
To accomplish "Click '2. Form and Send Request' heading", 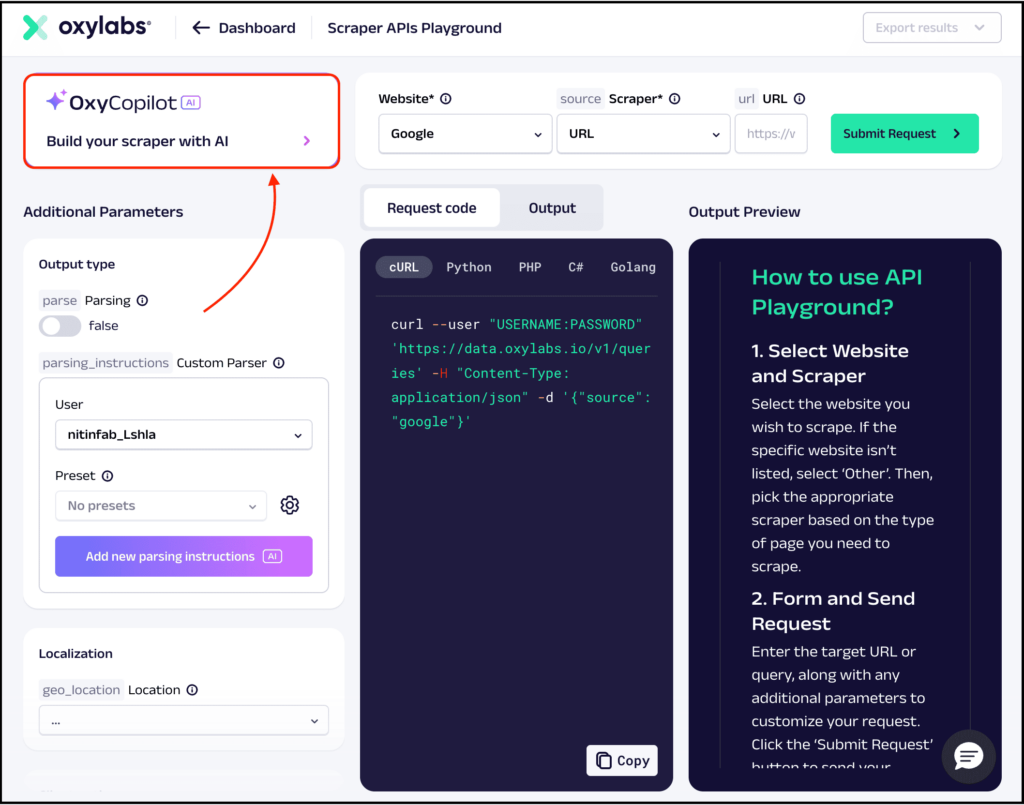I will click(833, 611).
